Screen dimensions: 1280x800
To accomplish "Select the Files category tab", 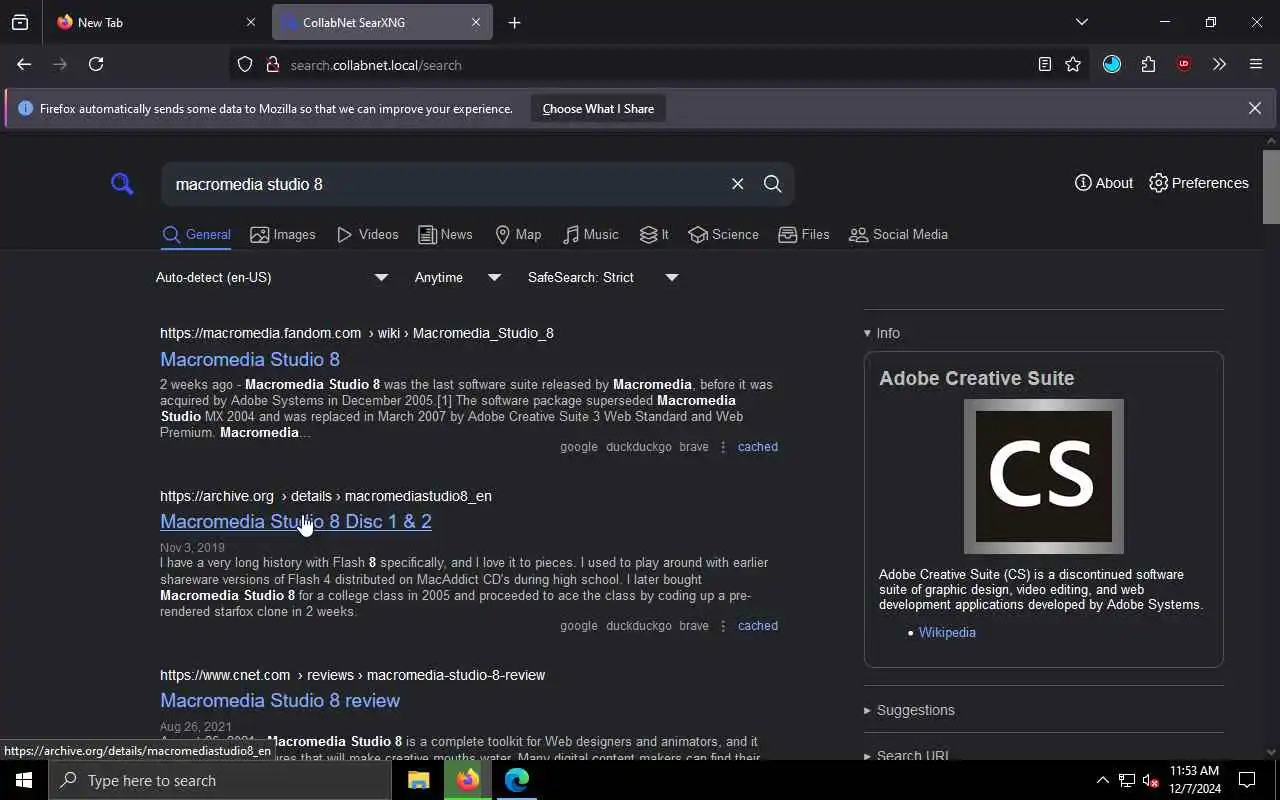I will [804, 234].
